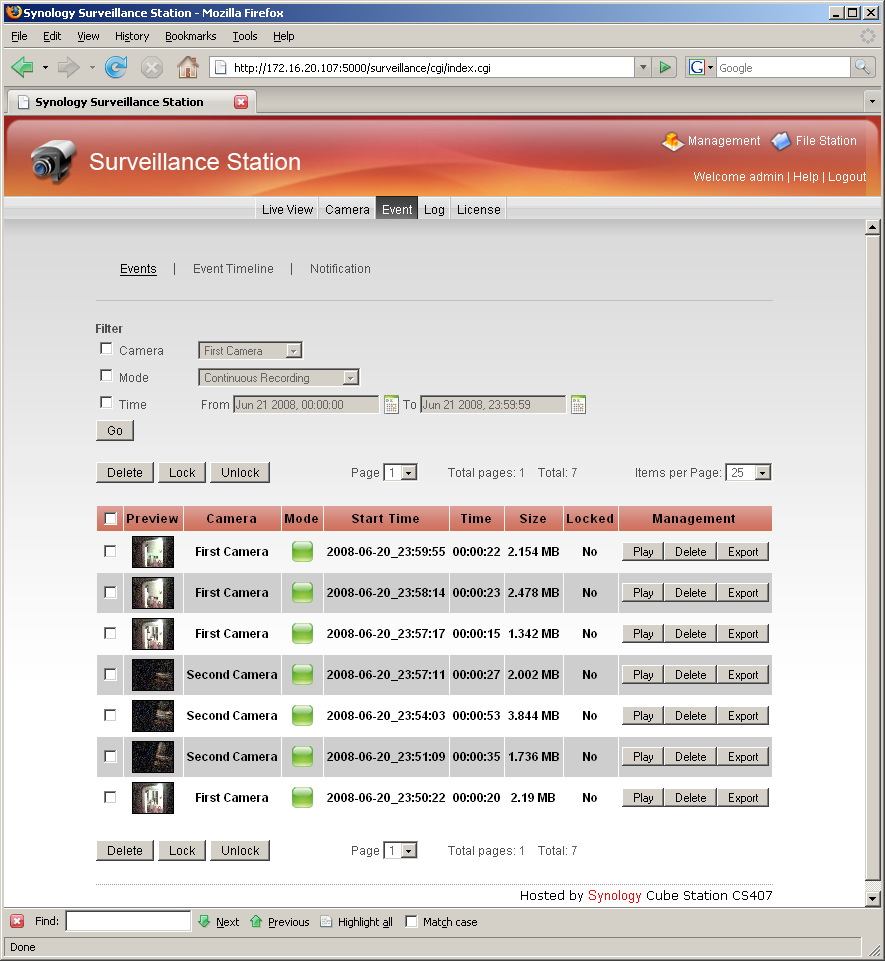Click the vertical scrollbar up arrow
The image size is (885, 961).
873,227
